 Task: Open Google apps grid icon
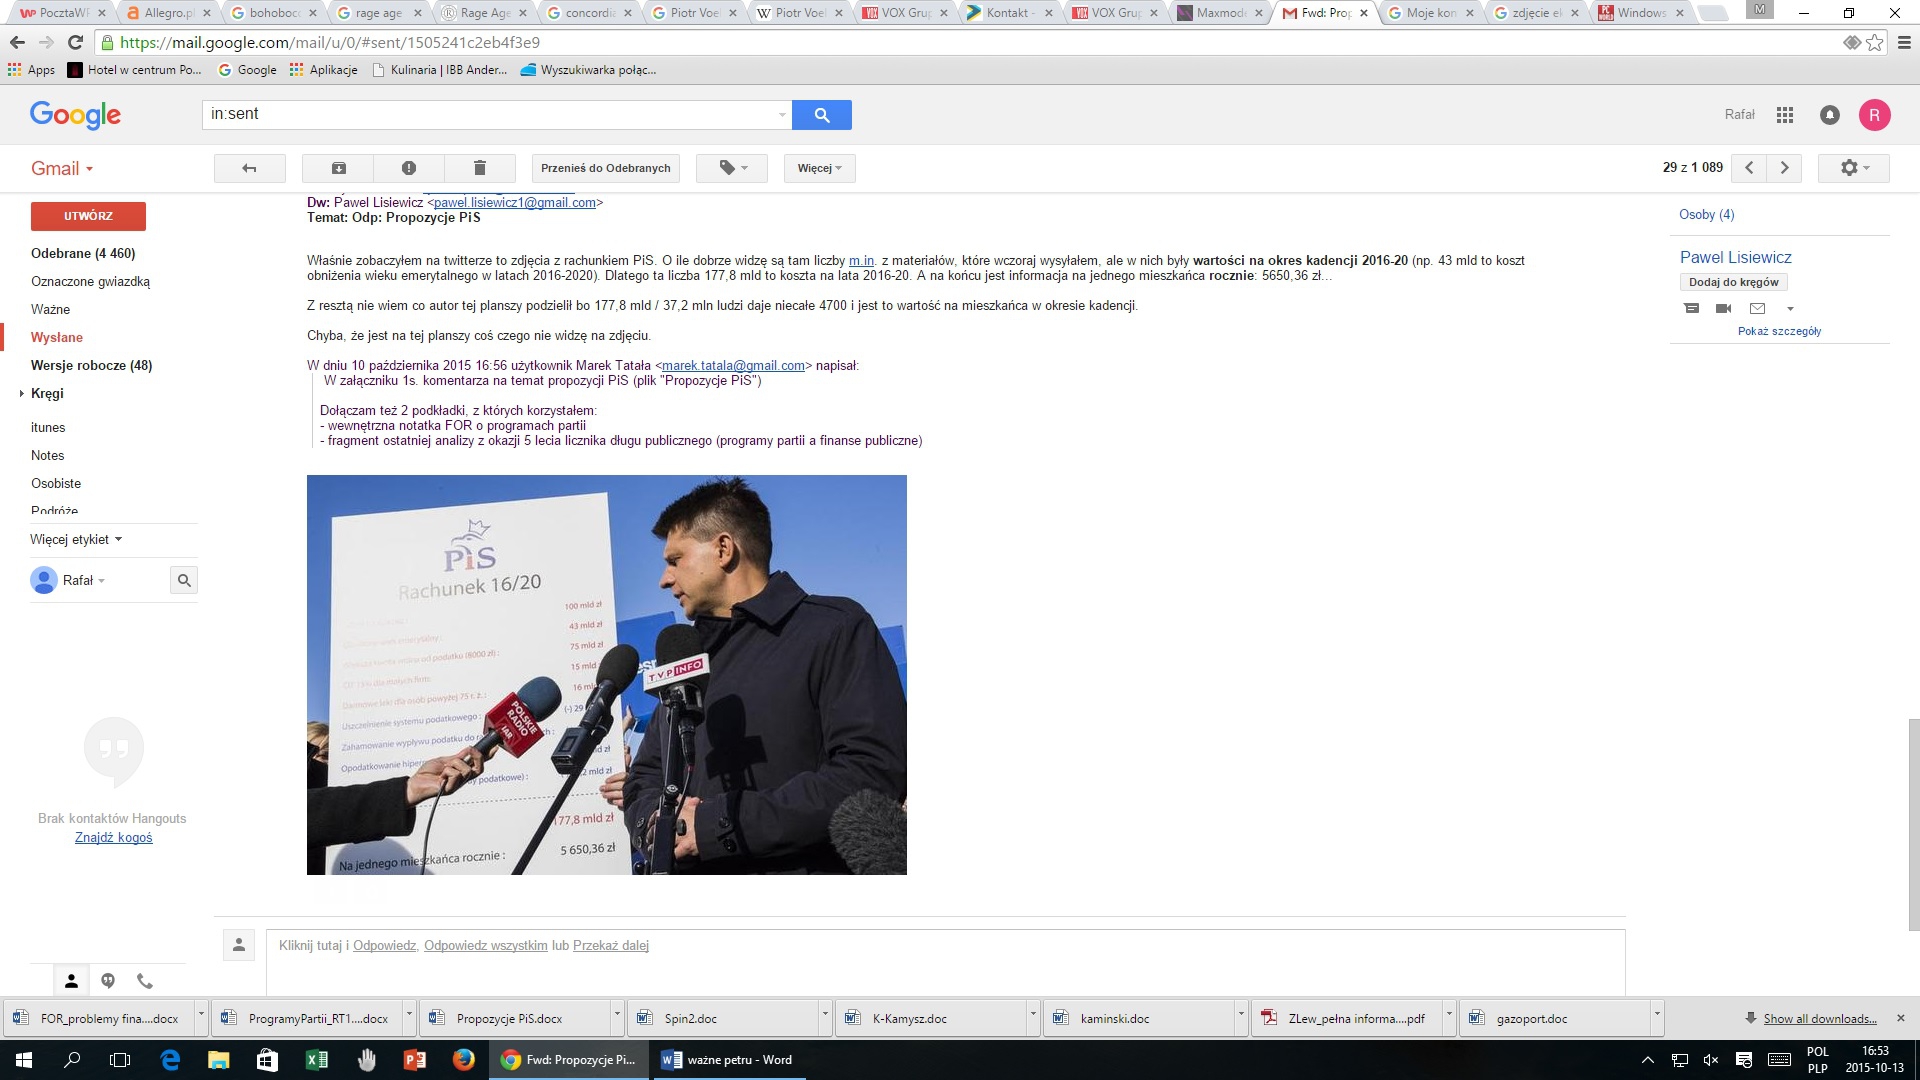(x=1784, y=115)
